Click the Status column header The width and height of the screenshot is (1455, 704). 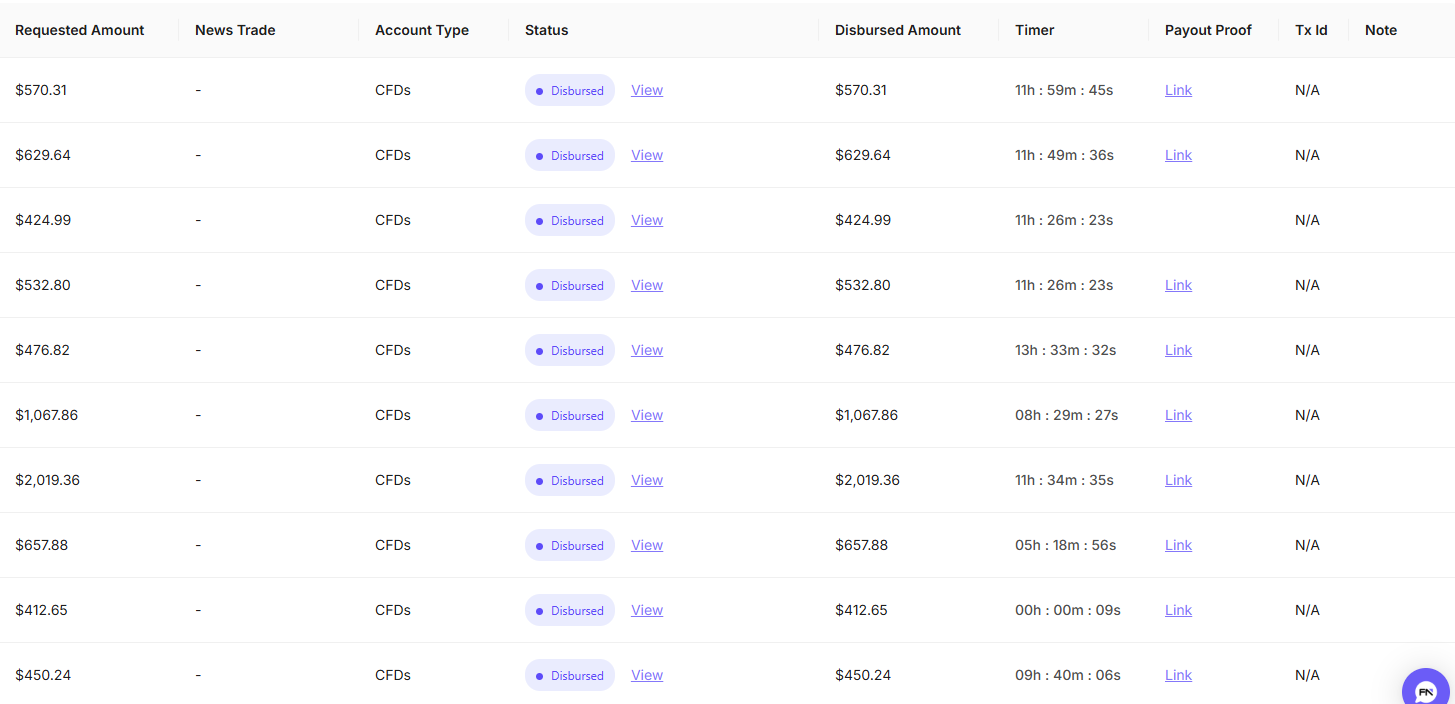click(546, 30)
